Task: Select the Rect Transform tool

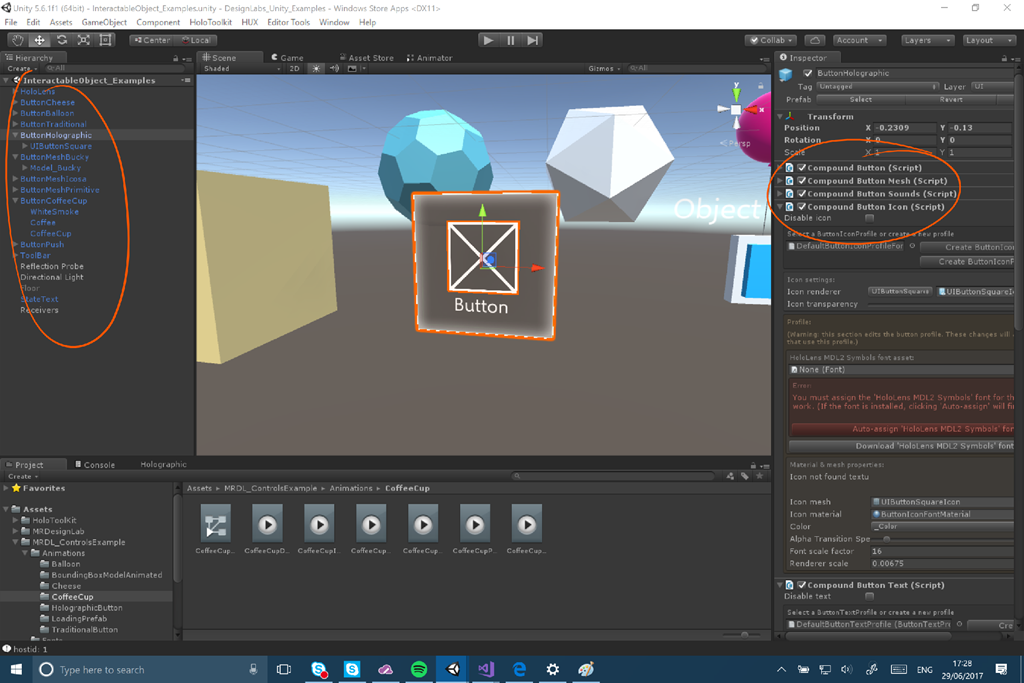Action: 106,40
